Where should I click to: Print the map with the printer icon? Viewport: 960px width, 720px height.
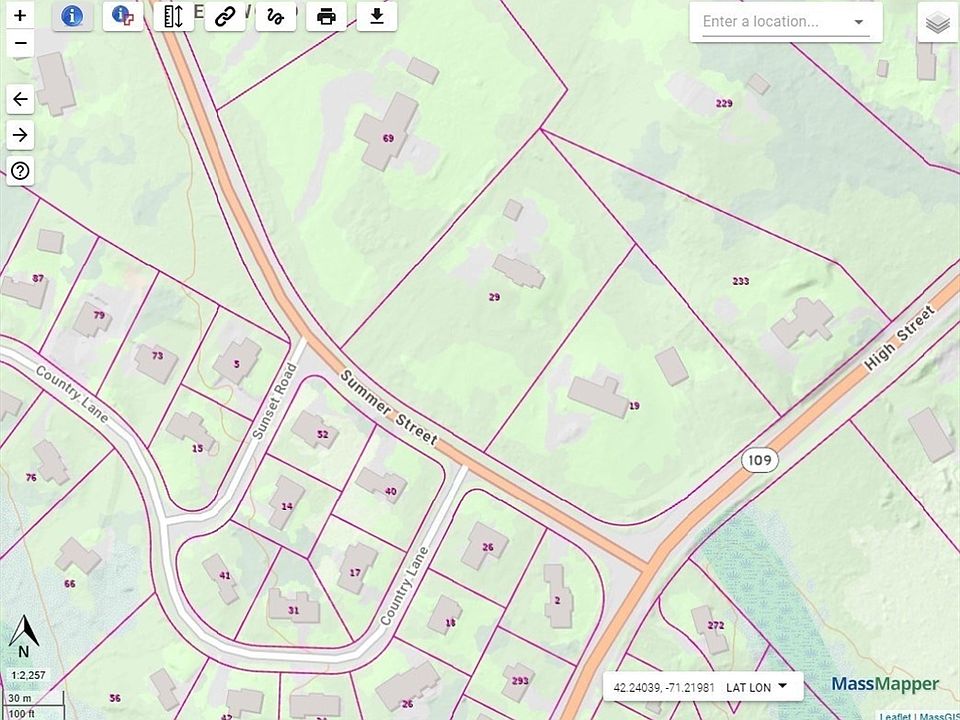(326, 16)
